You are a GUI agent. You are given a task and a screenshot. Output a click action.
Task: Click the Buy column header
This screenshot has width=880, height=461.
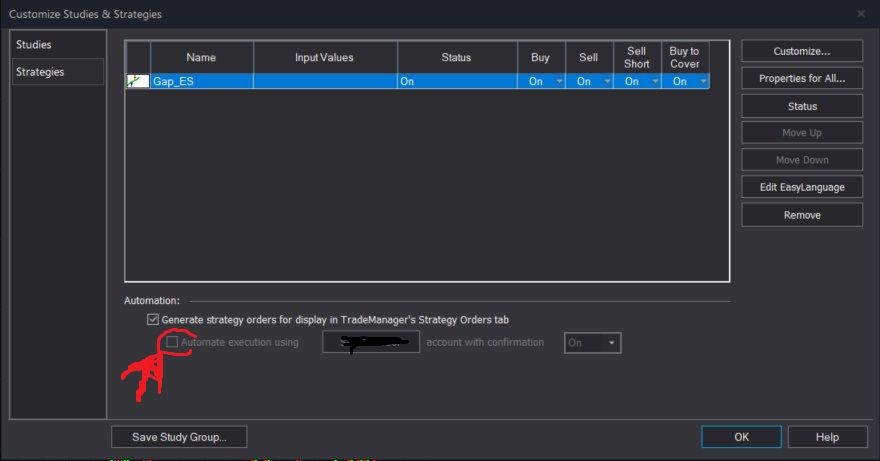point(541,57)
